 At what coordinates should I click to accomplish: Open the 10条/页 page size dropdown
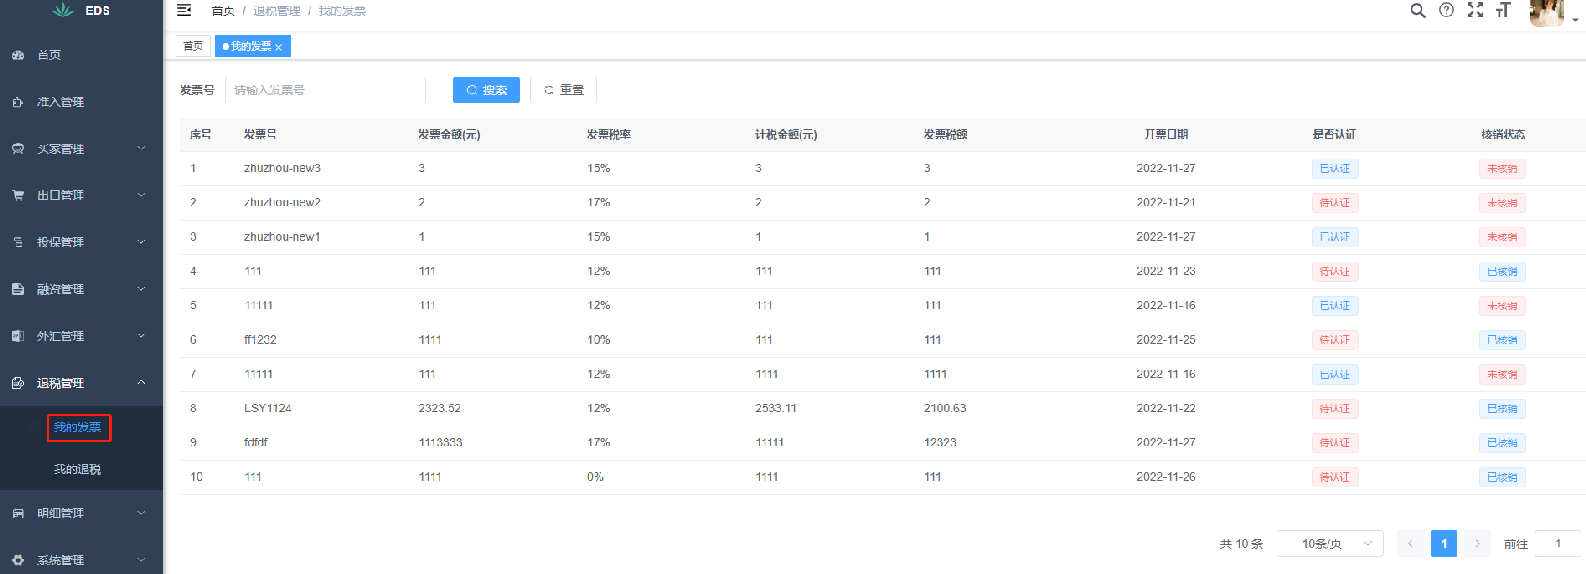(x=1330, y=543)
